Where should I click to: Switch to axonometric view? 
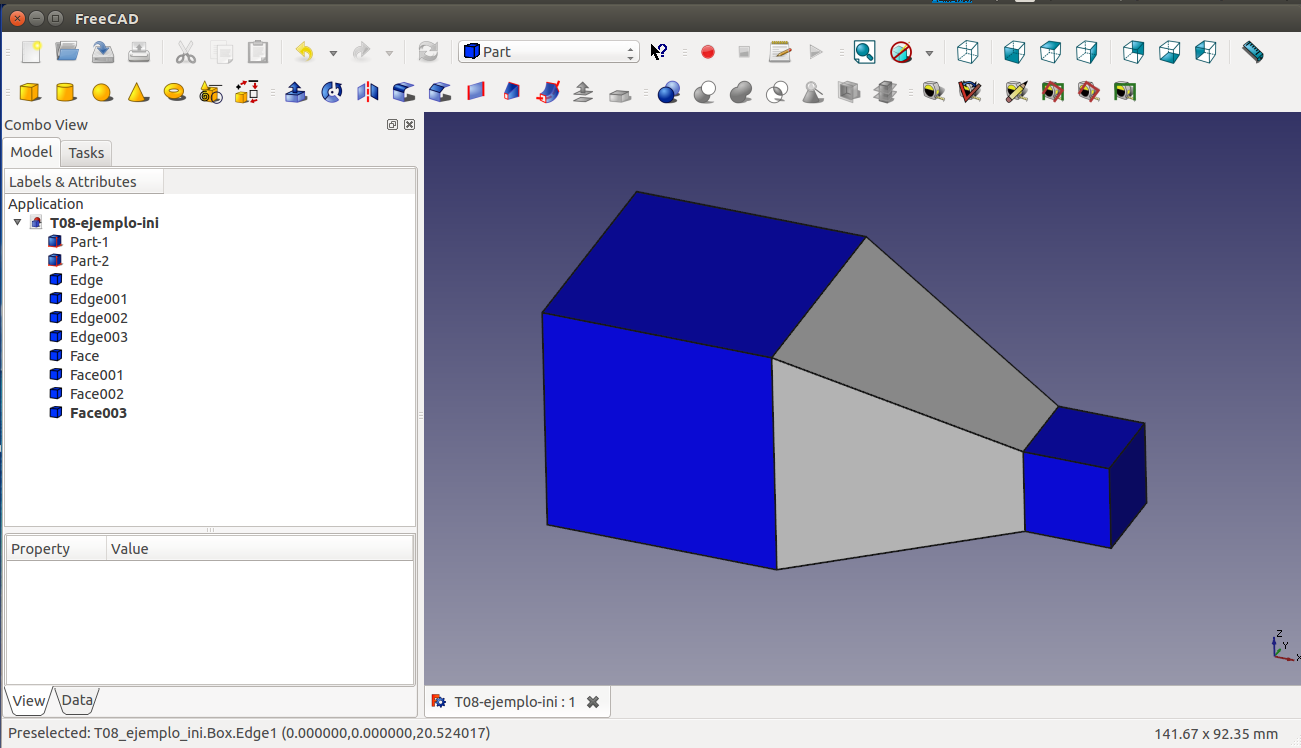[967, 52]
